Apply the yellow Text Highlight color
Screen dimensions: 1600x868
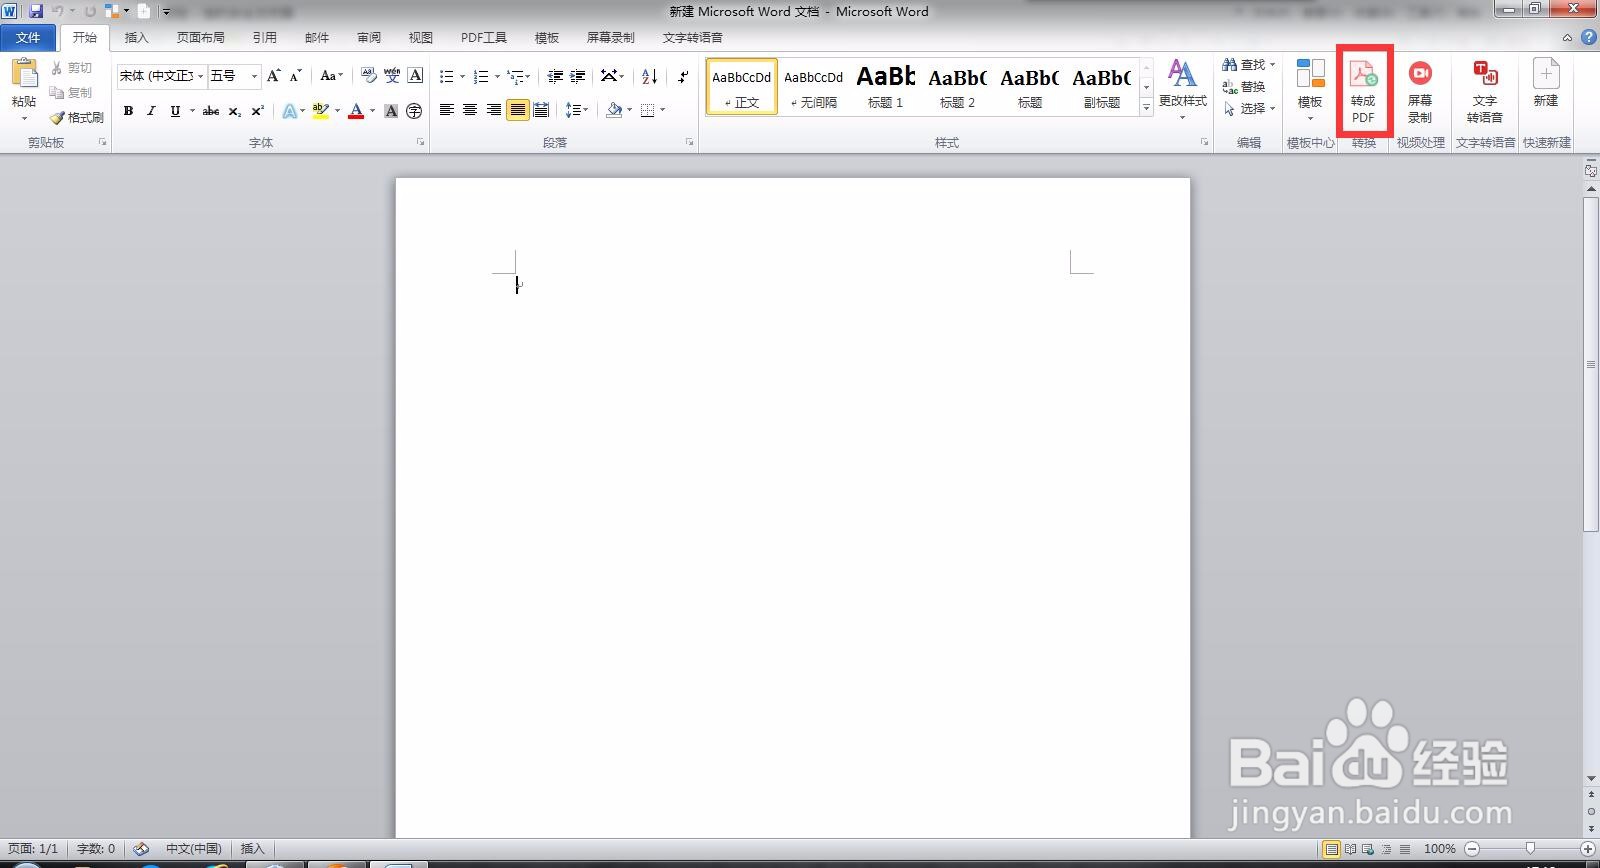[320, 111]
